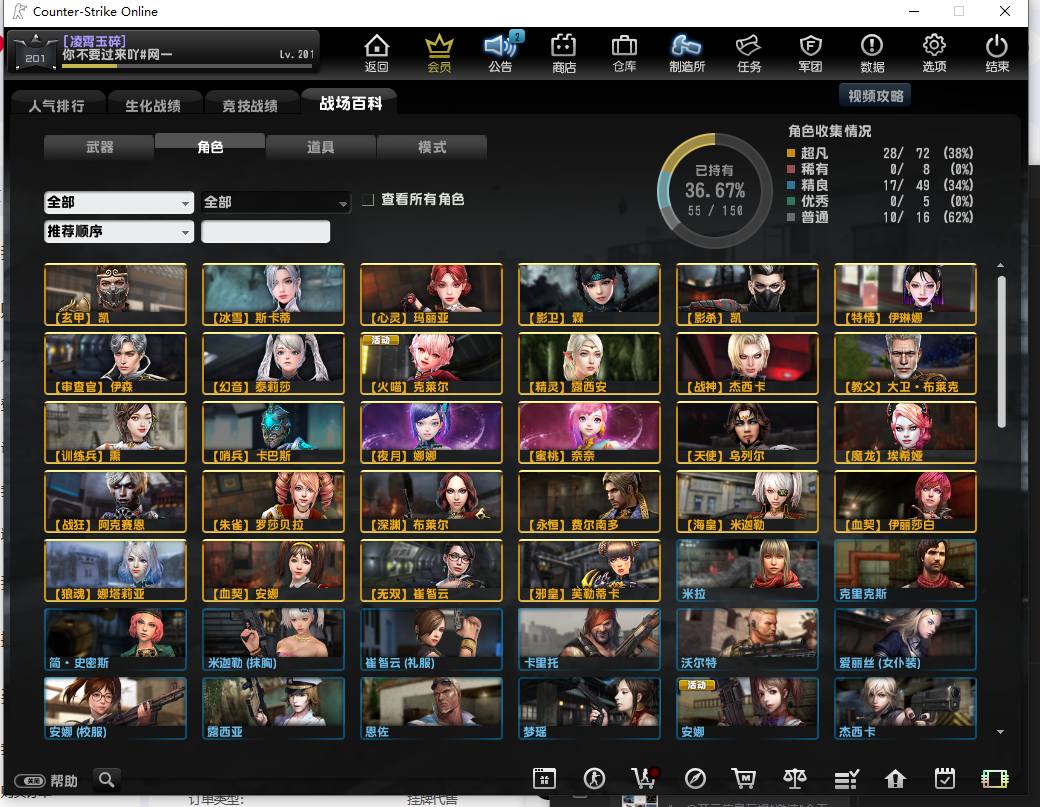Viewport: 1040px width, 807px height.
Task: Tick the 查看所有角色 checkbox
Action: coord(368,200)
